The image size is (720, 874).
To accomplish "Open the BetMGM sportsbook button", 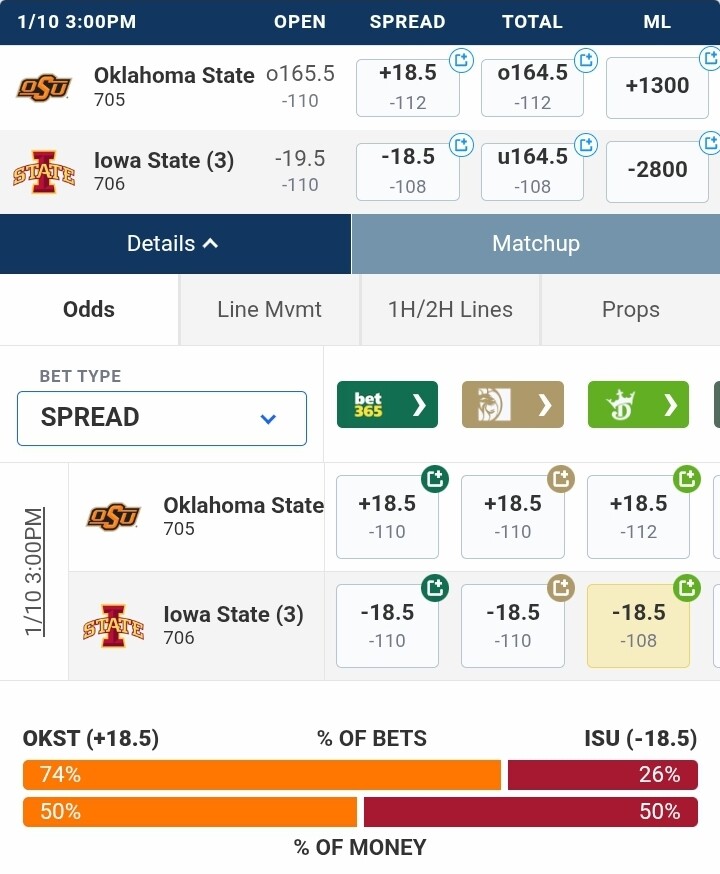I will (513, 405).
